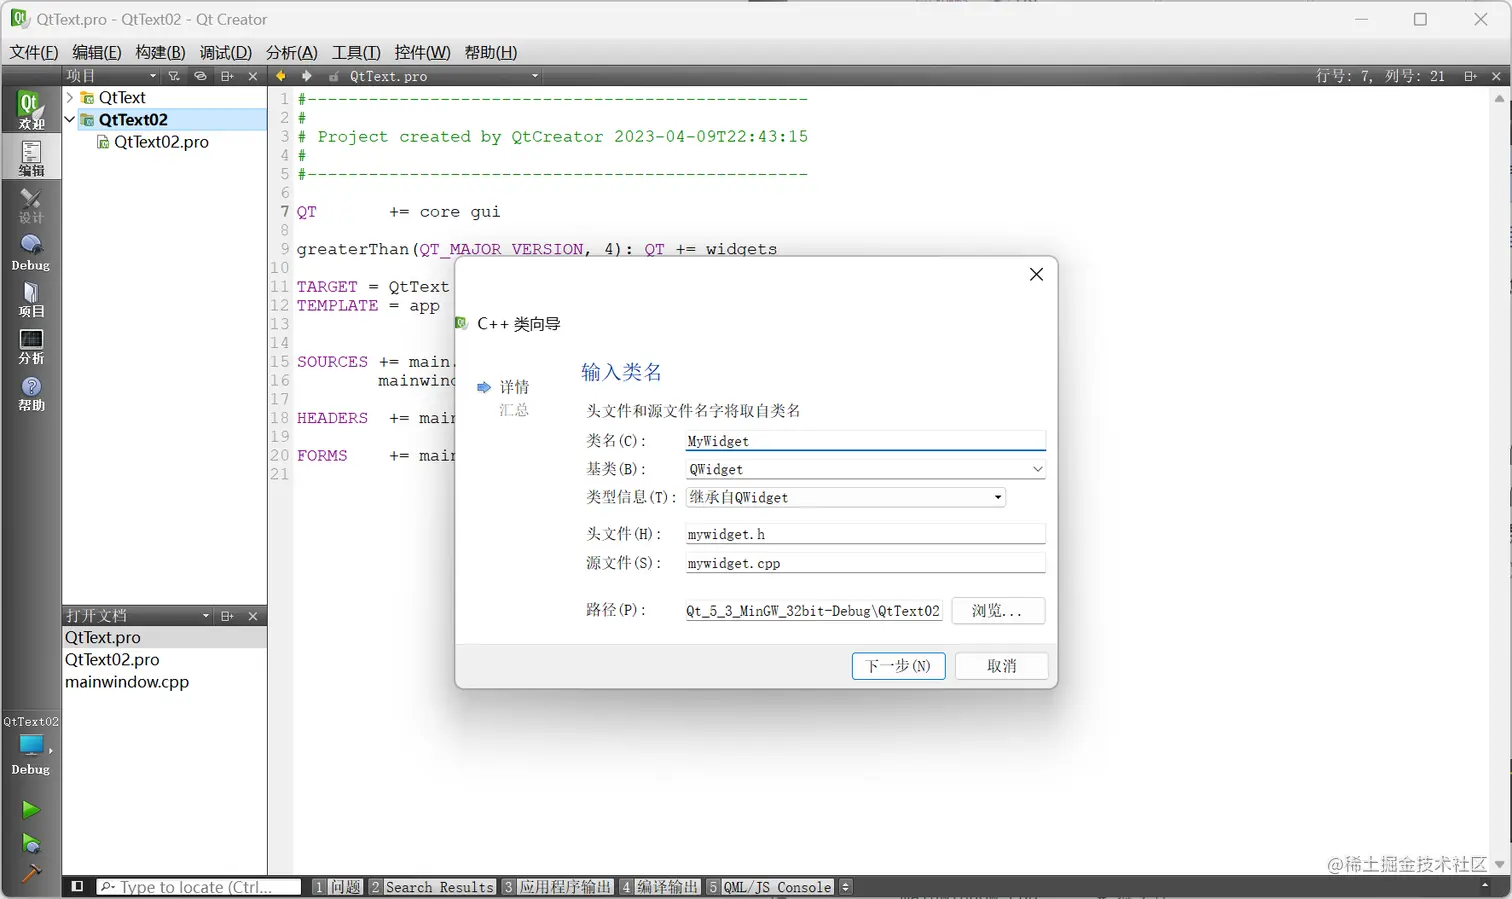Close the C++ class wizard dialog
This screenshot has width=1512, height=899.
click(1036, 274)
